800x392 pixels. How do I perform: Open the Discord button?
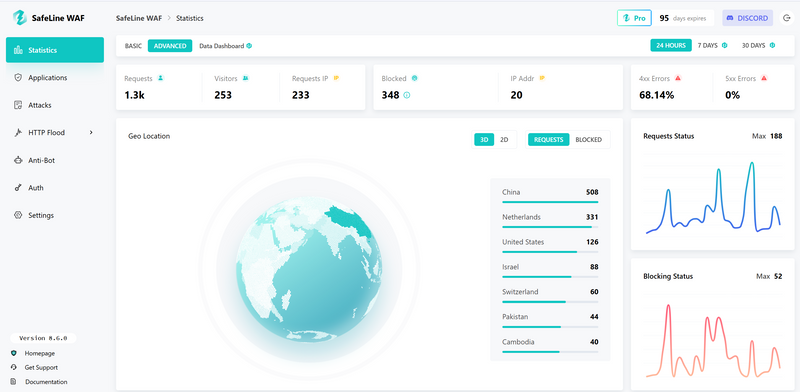point(747,18)
